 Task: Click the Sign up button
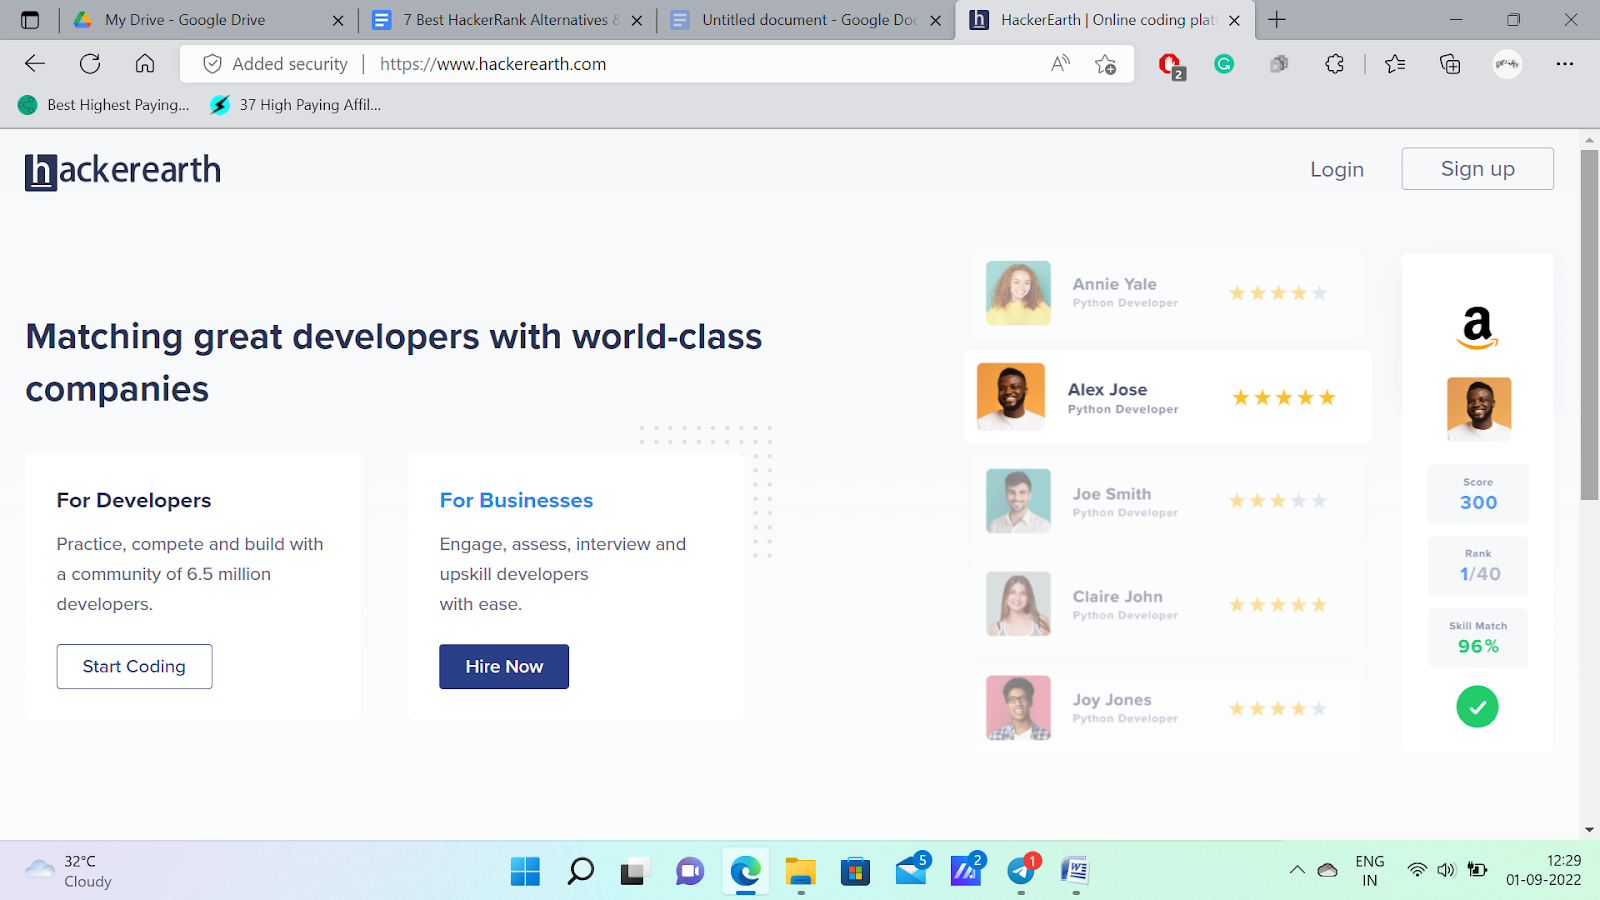[1477, 169]
